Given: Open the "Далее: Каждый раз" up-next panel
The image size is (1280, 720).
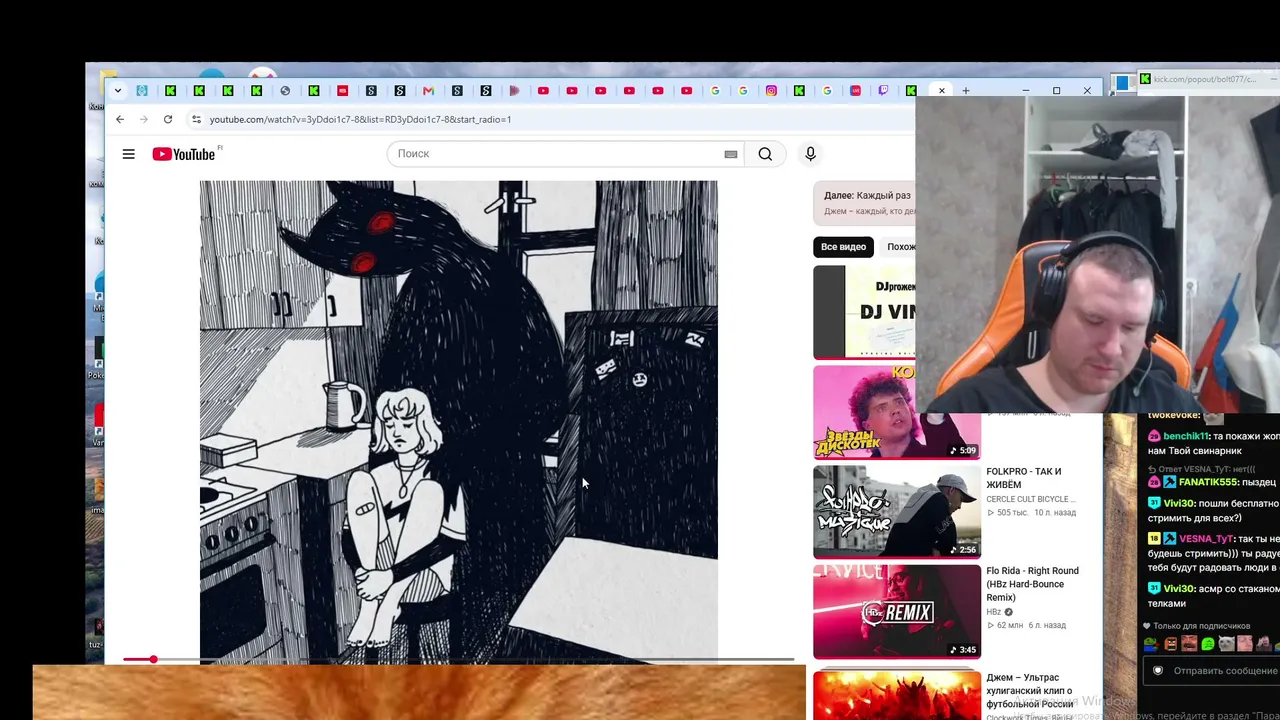Looking at the screenshot, I should [866, 203].
